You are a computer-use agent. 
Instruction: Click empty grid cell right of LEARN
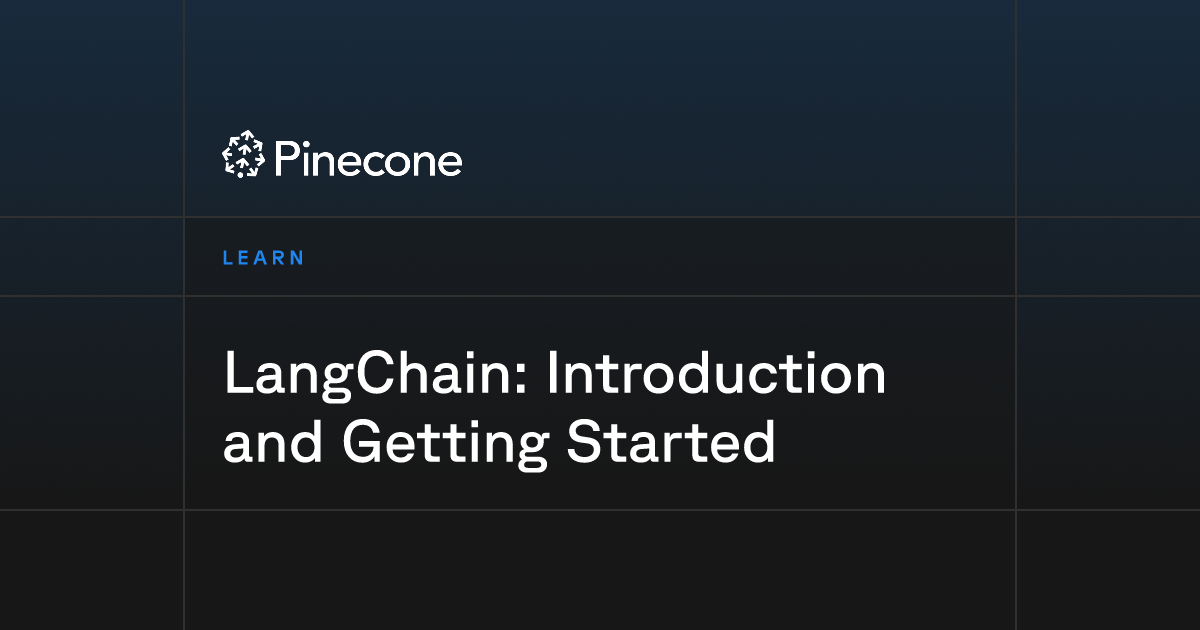click(x=1108, y=256)
